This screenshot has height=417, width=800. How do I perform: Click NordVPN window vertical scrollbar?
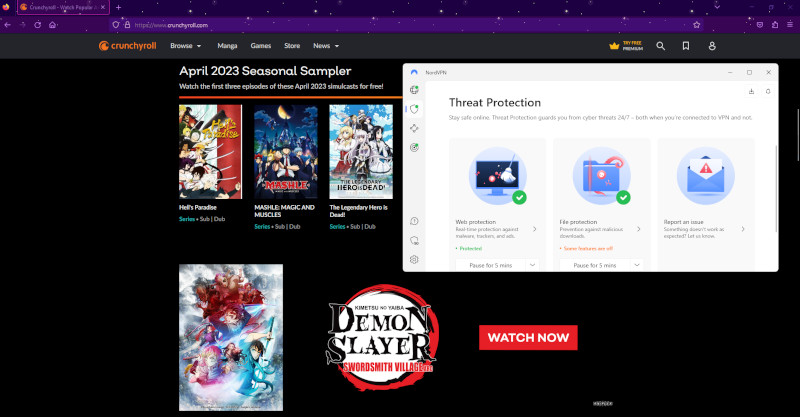pyautogui.click(x=777, y=189)
